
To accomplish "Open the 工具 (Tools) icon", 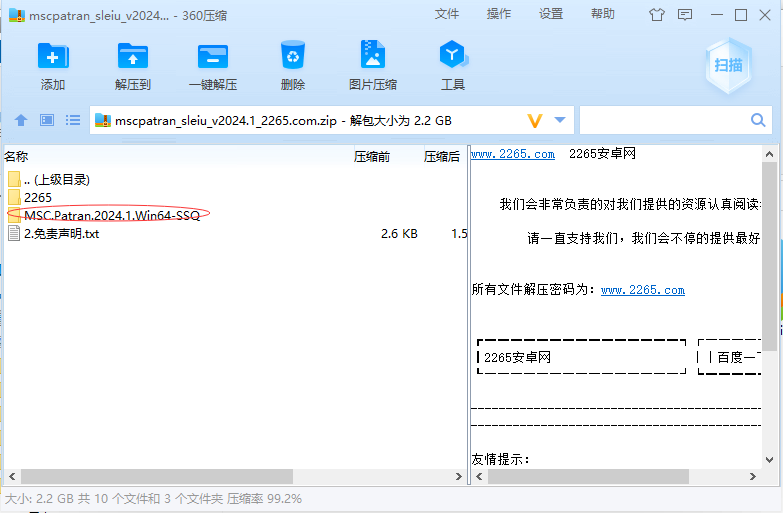I will [453, 54].
